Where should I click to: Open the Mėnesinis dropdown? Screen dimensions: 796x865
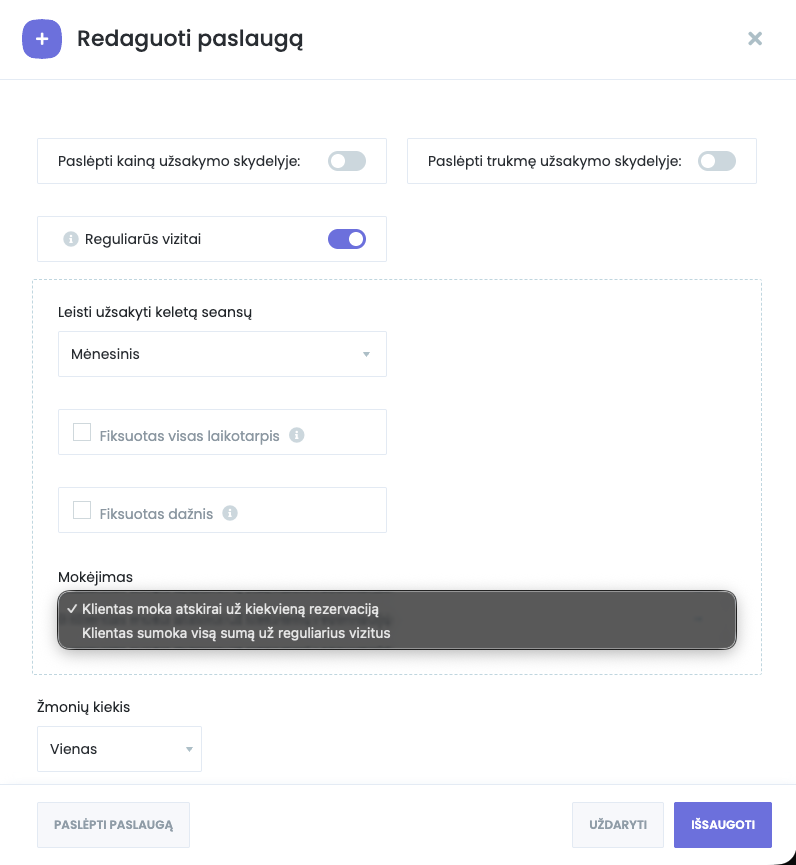222,354
